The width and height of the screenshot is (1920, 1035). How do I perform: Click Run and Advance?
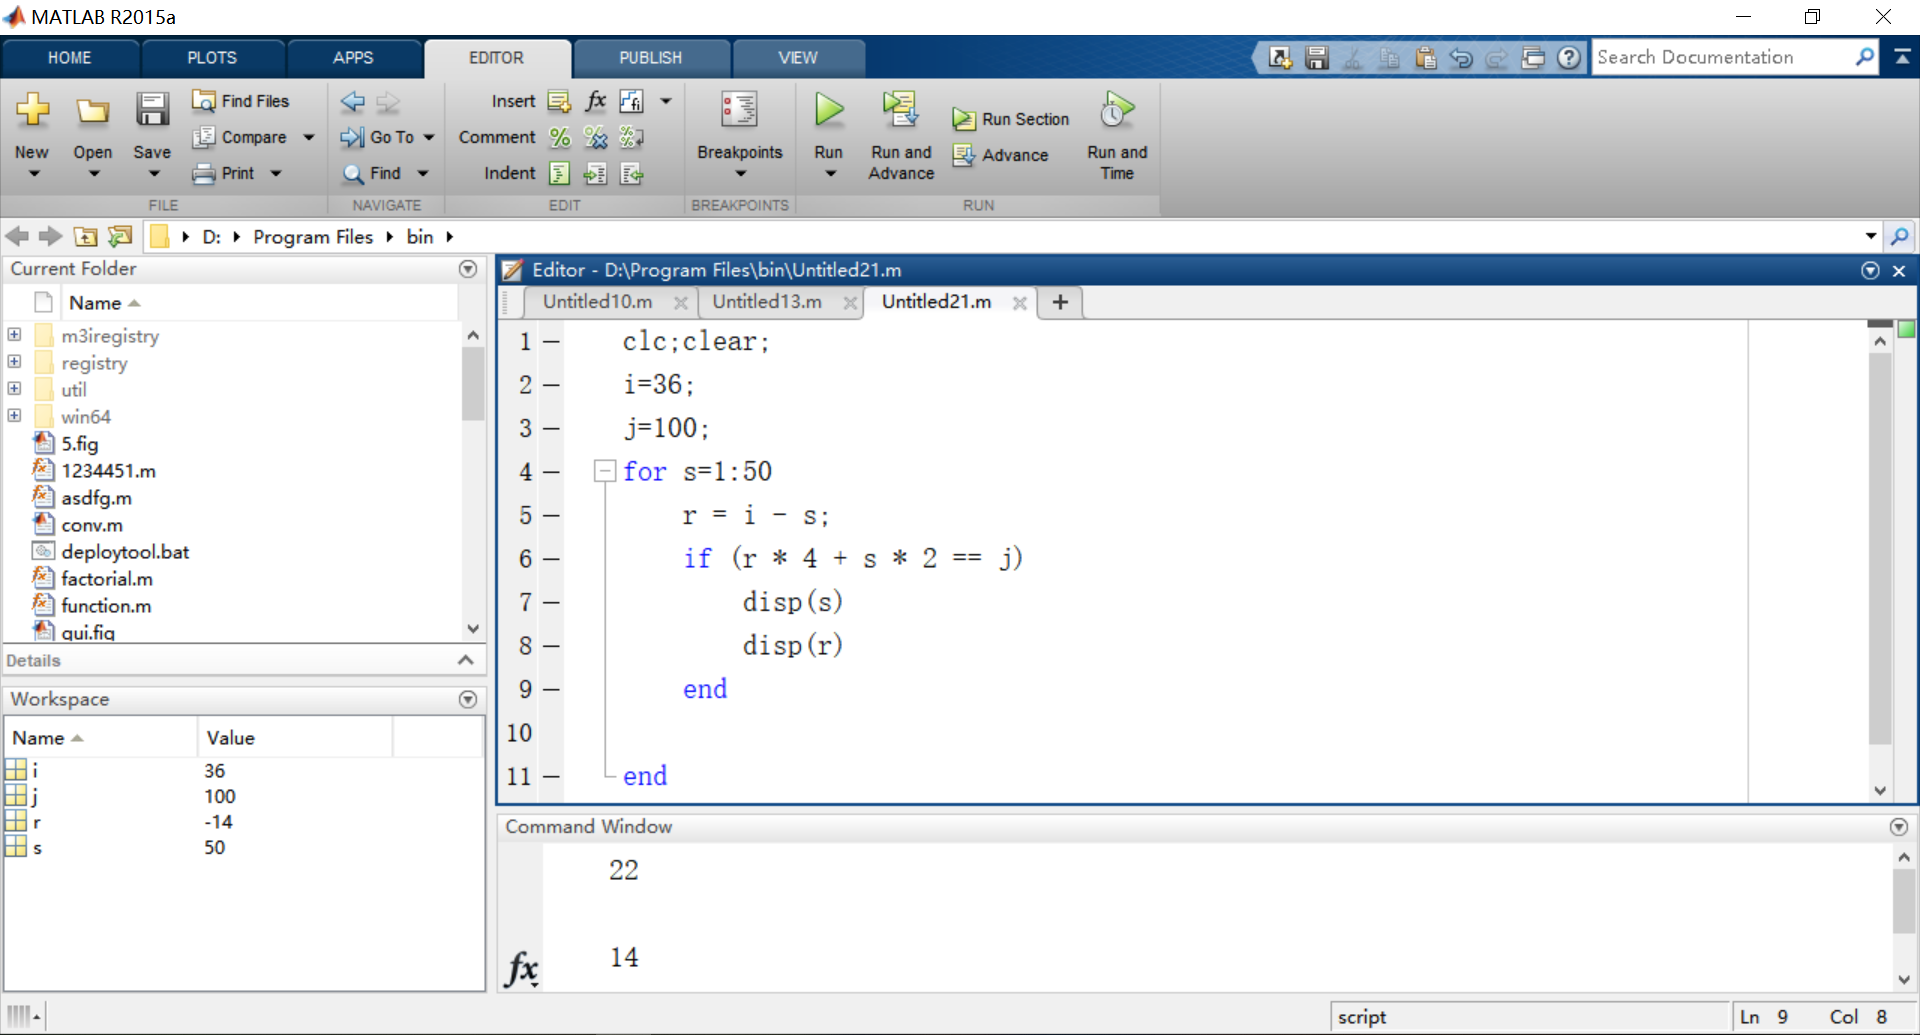tap(901, 136)
